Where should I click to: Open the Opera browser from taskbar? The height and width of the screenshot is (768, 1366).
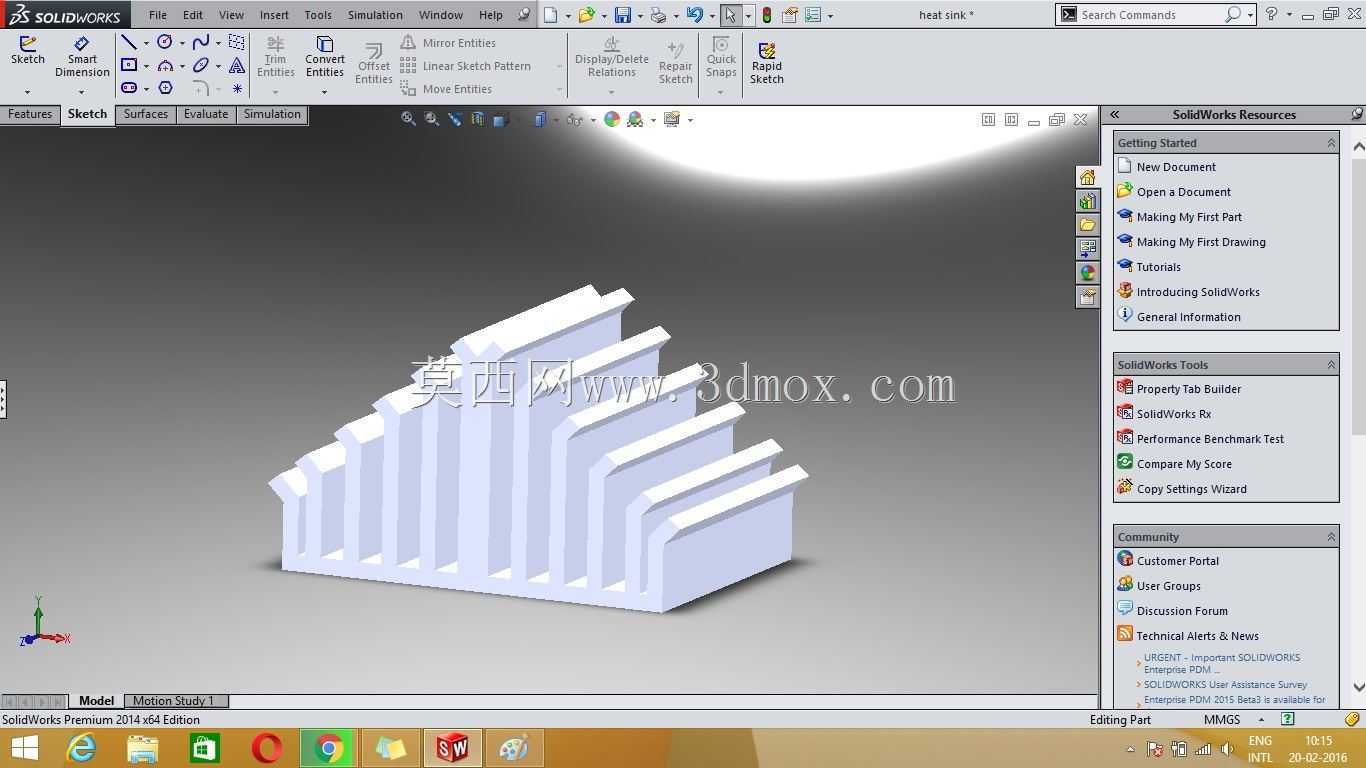coord(266,748)
